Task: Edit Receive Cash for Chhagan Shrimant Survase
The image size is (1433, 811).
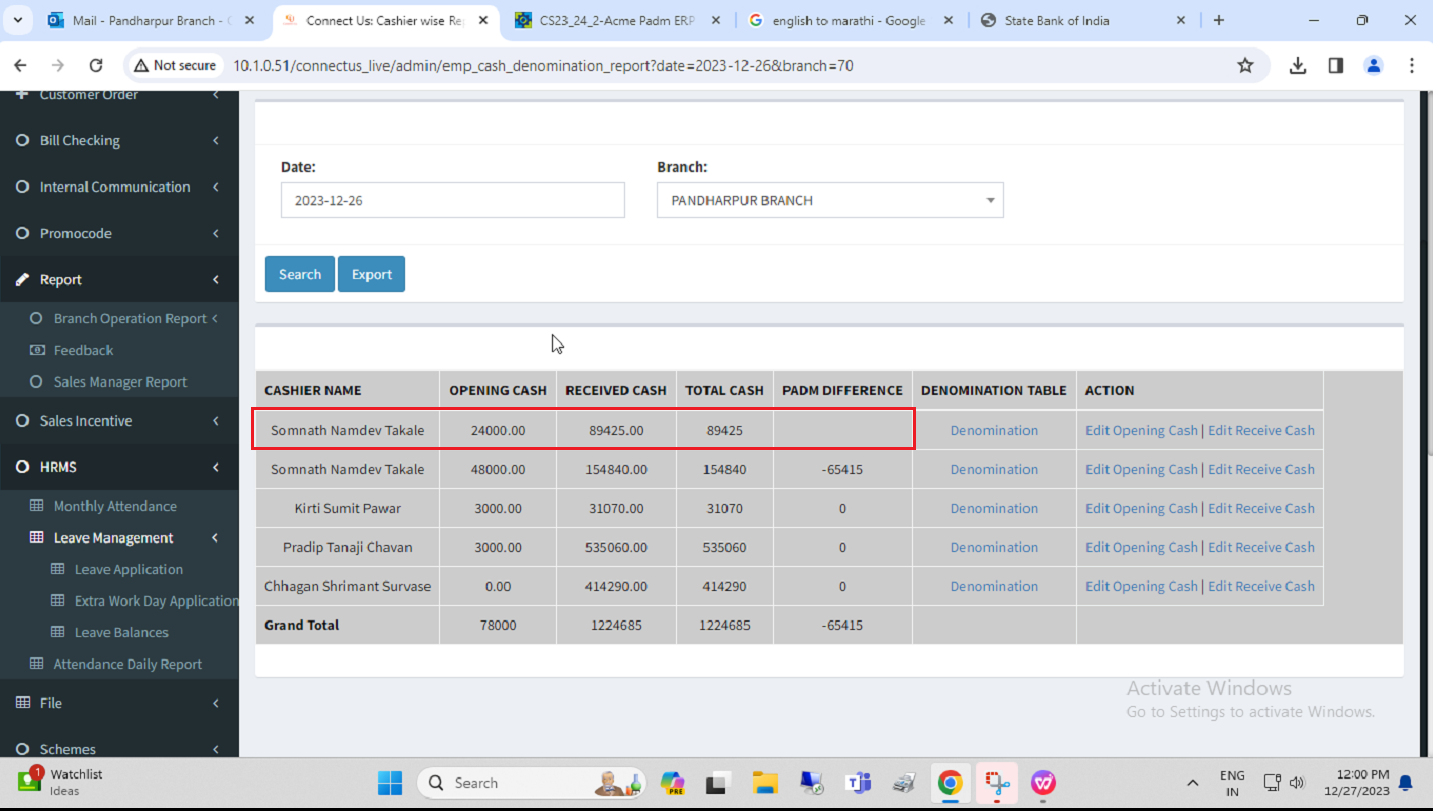Action: pos(1261,586)
